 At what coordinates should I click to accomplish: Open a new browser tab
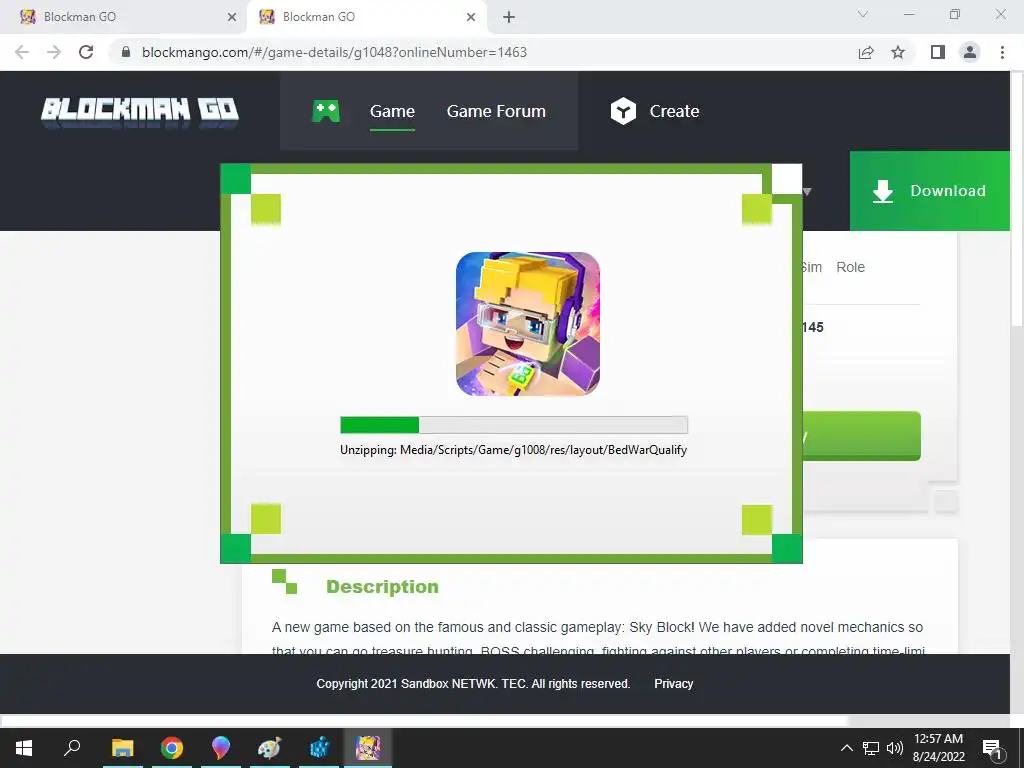[x=509, y=18]
